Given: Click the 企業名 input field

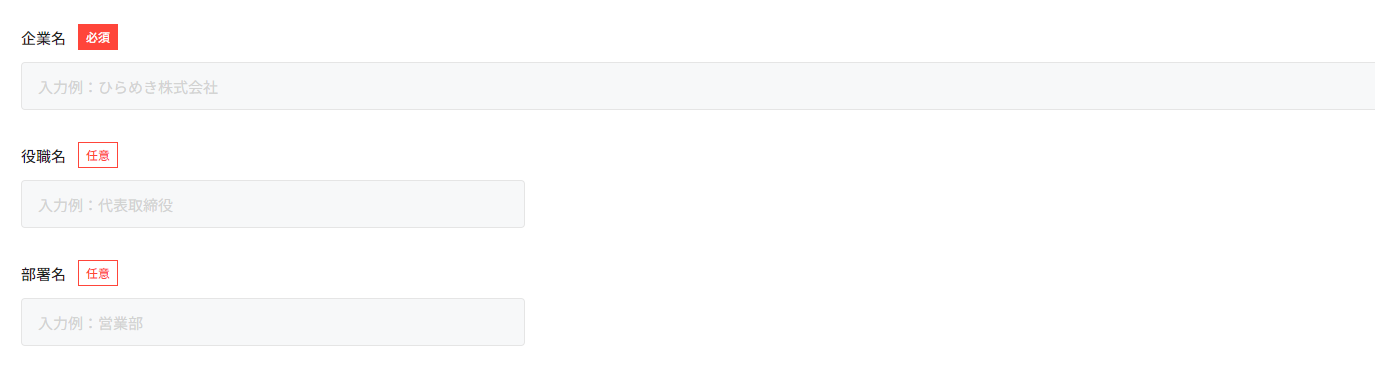Looking at the screenshot, I should tap(698, 86).
